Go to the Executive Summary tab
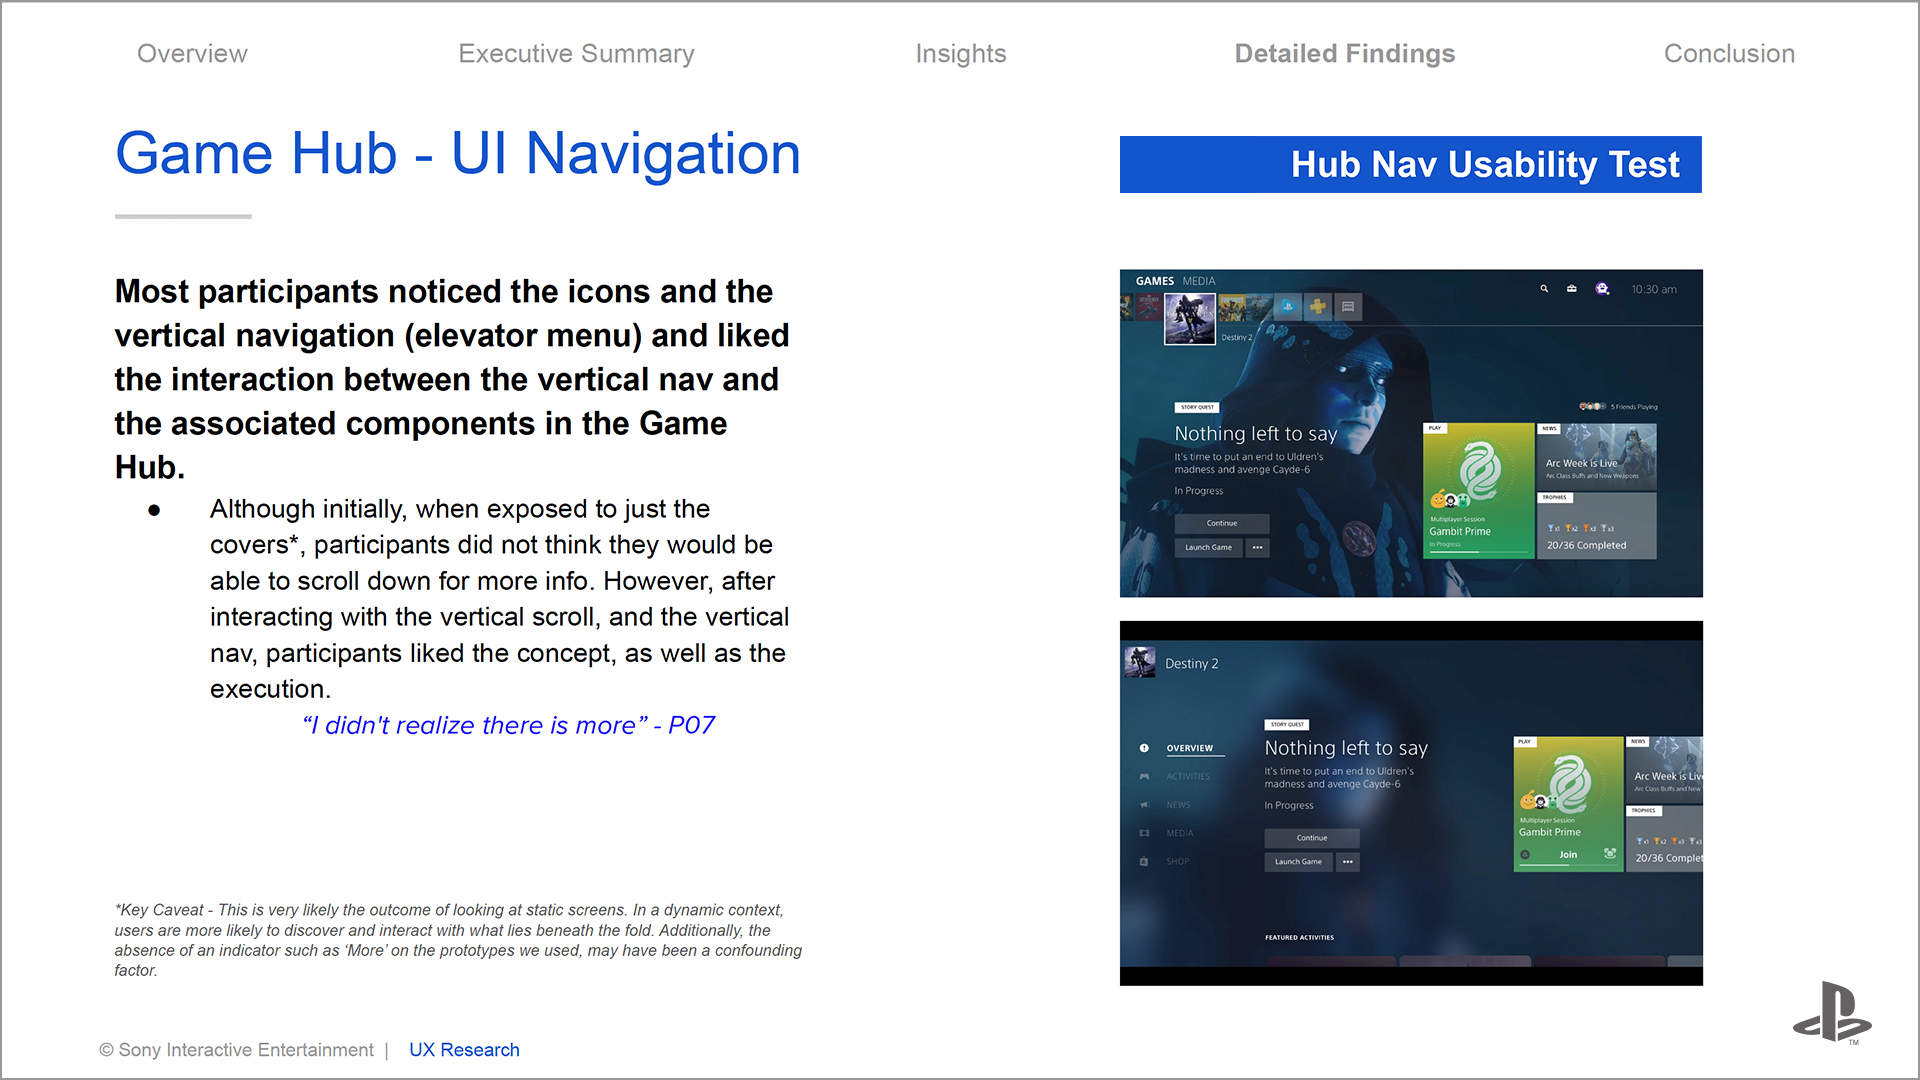The height and width of the screenshot is (1080, 1920). tap(576, 54)
